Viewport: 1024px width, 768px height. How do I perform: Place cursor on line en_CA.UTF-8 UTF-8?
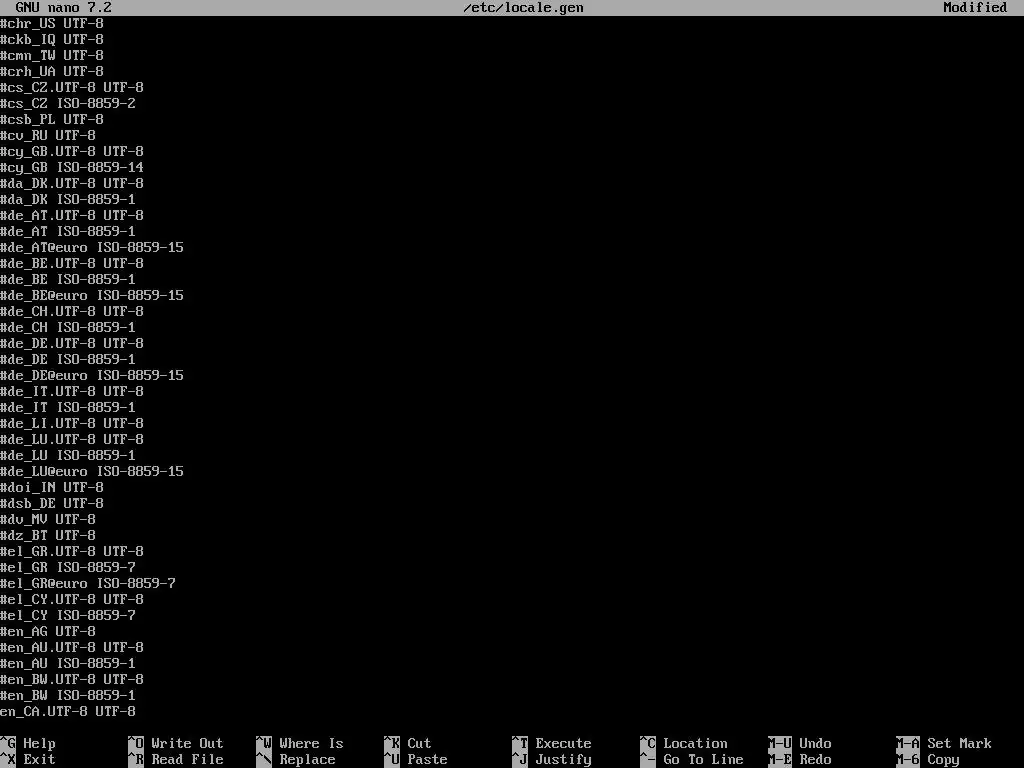(68, 711)
